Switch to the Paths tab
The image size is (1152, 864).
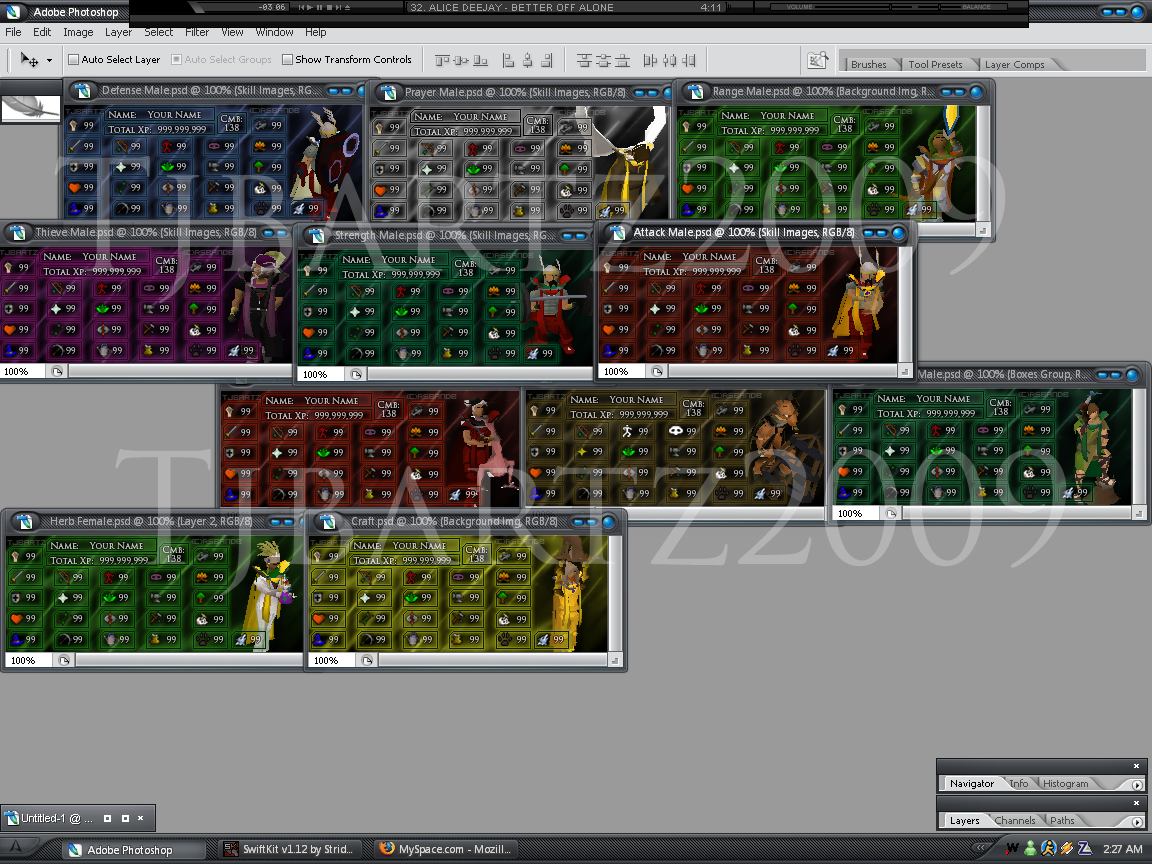[1062, 821]
